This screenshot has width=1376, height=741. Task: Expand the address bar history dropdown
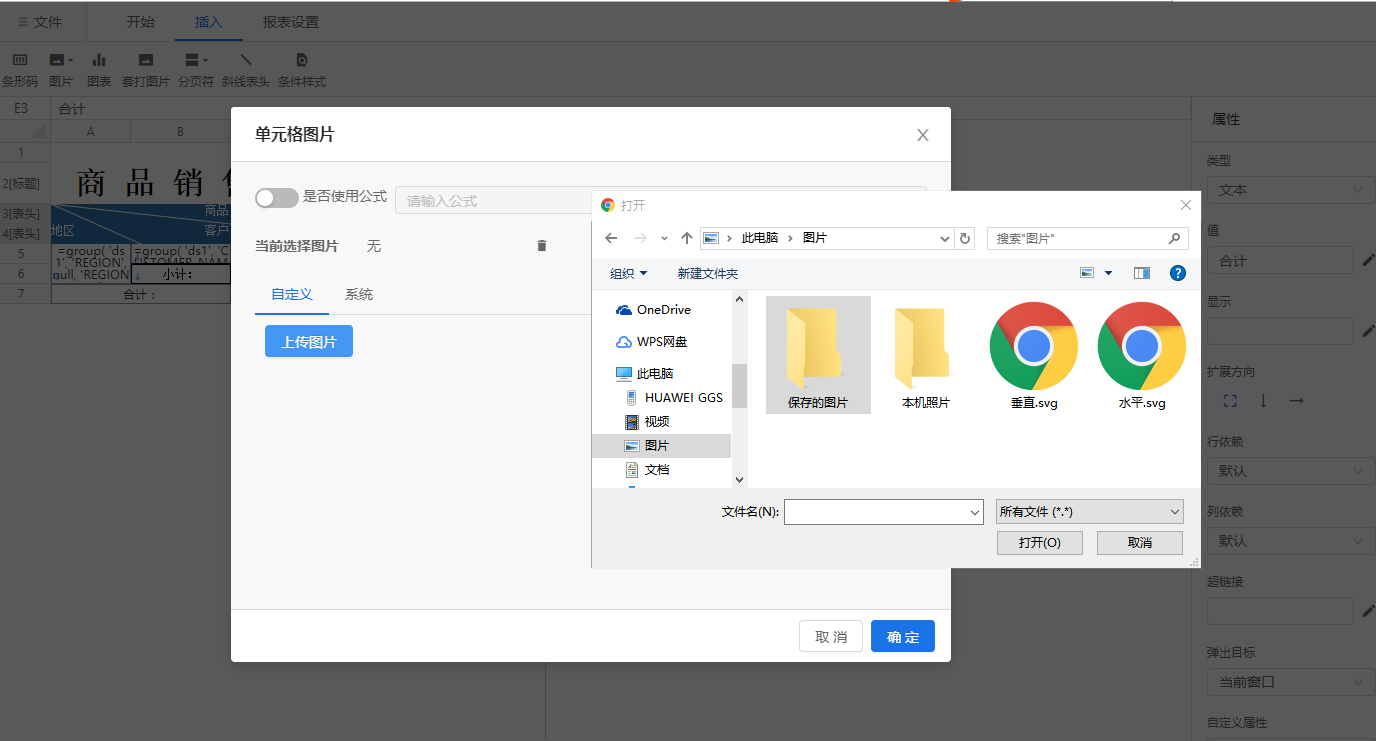(x=945, y=238)
